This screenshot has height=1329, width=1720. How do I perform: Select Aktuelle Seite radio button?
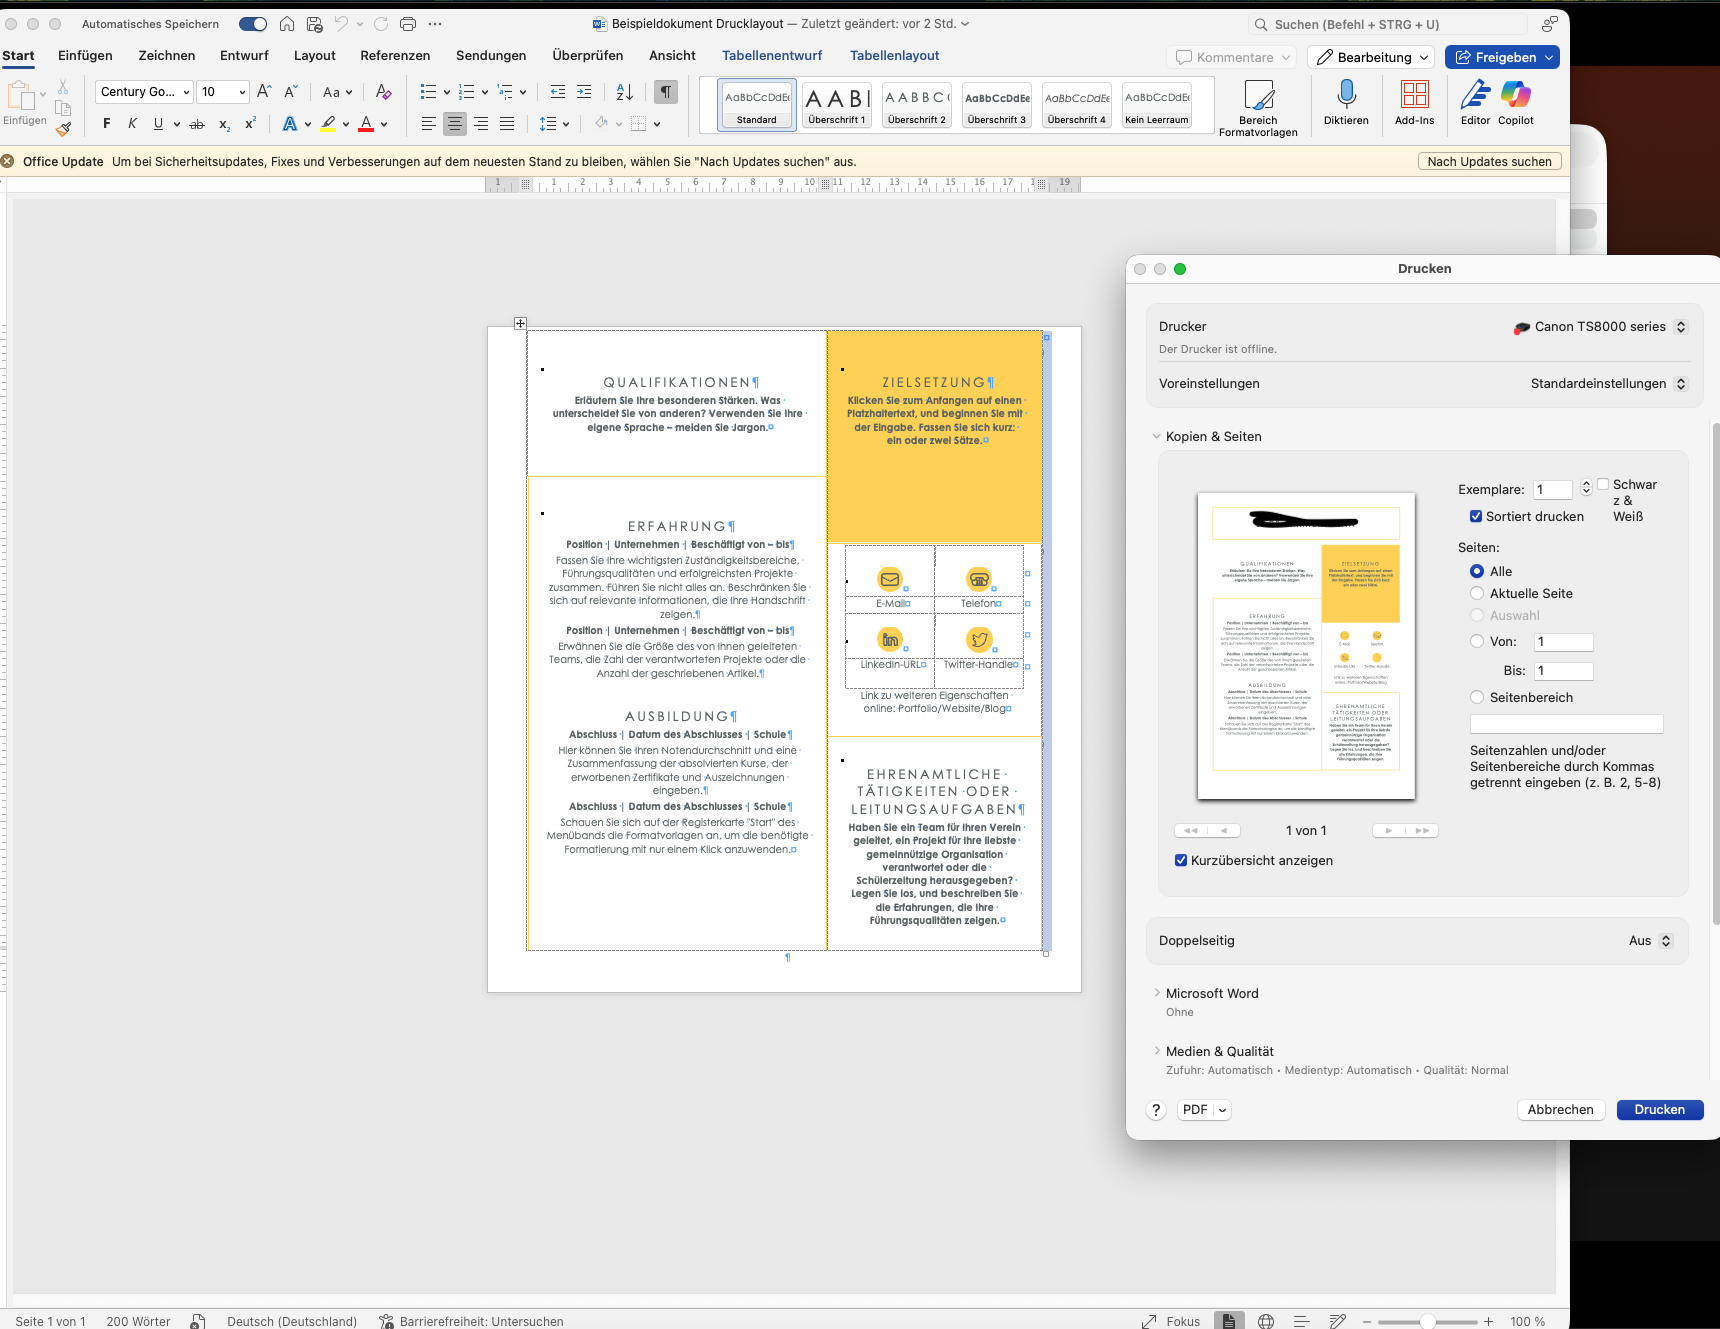pyautogui.click(x=1477, y=594)
